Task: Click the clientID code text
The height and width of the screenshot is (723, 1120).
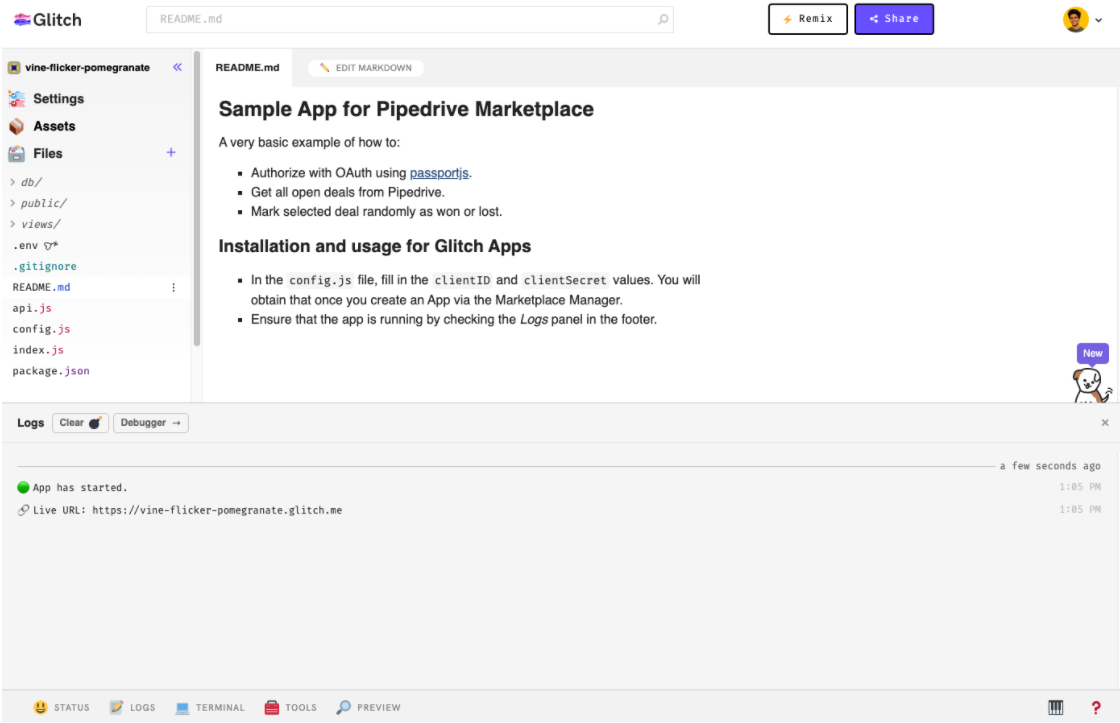Action: (462, 280)
